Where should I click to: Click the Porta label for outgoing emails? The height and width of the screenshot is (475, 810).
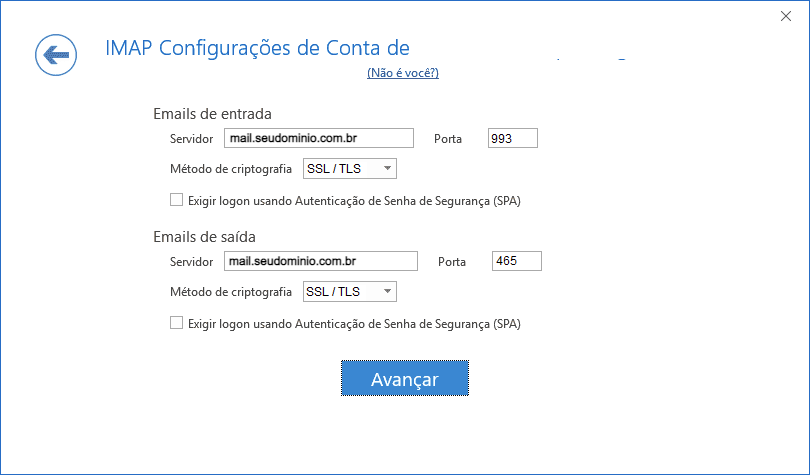point(452,262)
